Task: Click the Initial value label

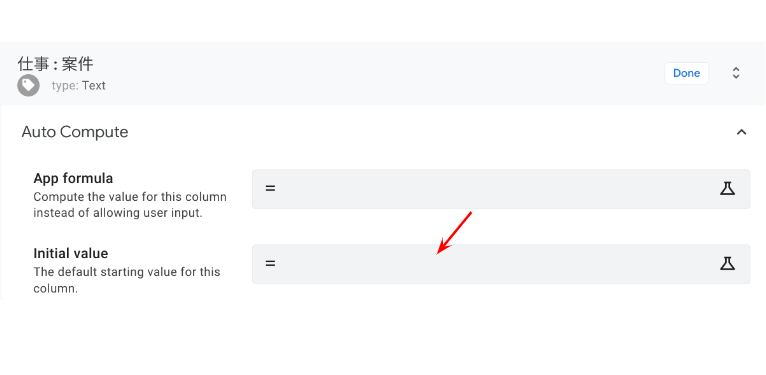Action: pos(71,253)
